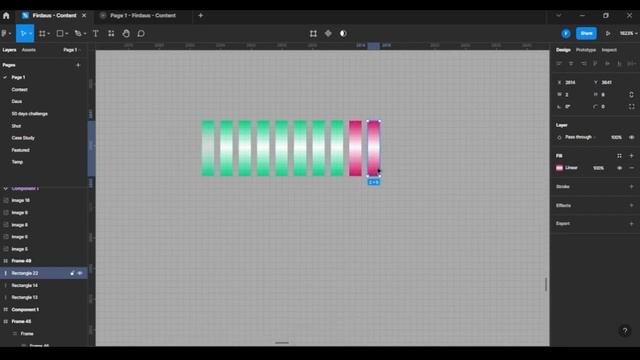
Task: Click the align vertical centers icon
Action: pos(607,64)
